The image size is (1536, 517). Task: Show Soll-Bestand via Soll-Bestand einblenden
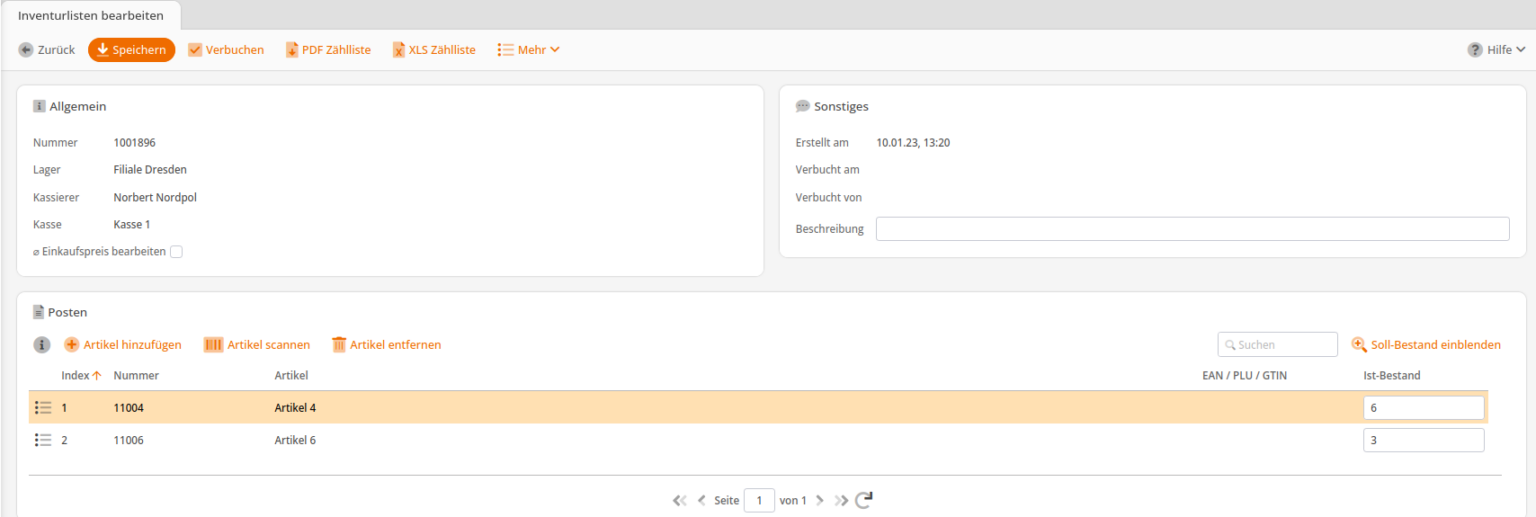[x=1426, y=345]
